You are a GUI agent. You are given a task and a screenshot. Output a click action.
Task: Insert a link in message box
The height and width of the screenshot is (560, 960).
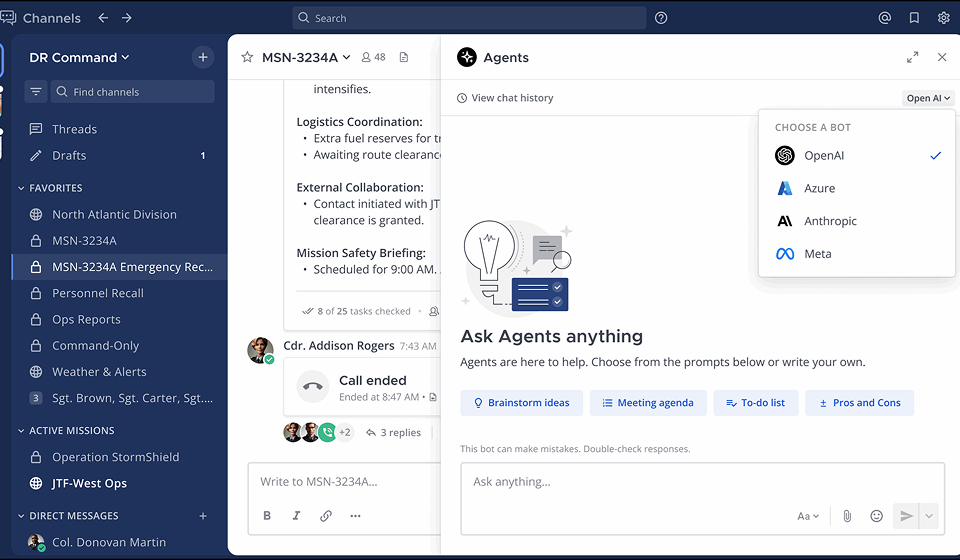click(326, 516)
